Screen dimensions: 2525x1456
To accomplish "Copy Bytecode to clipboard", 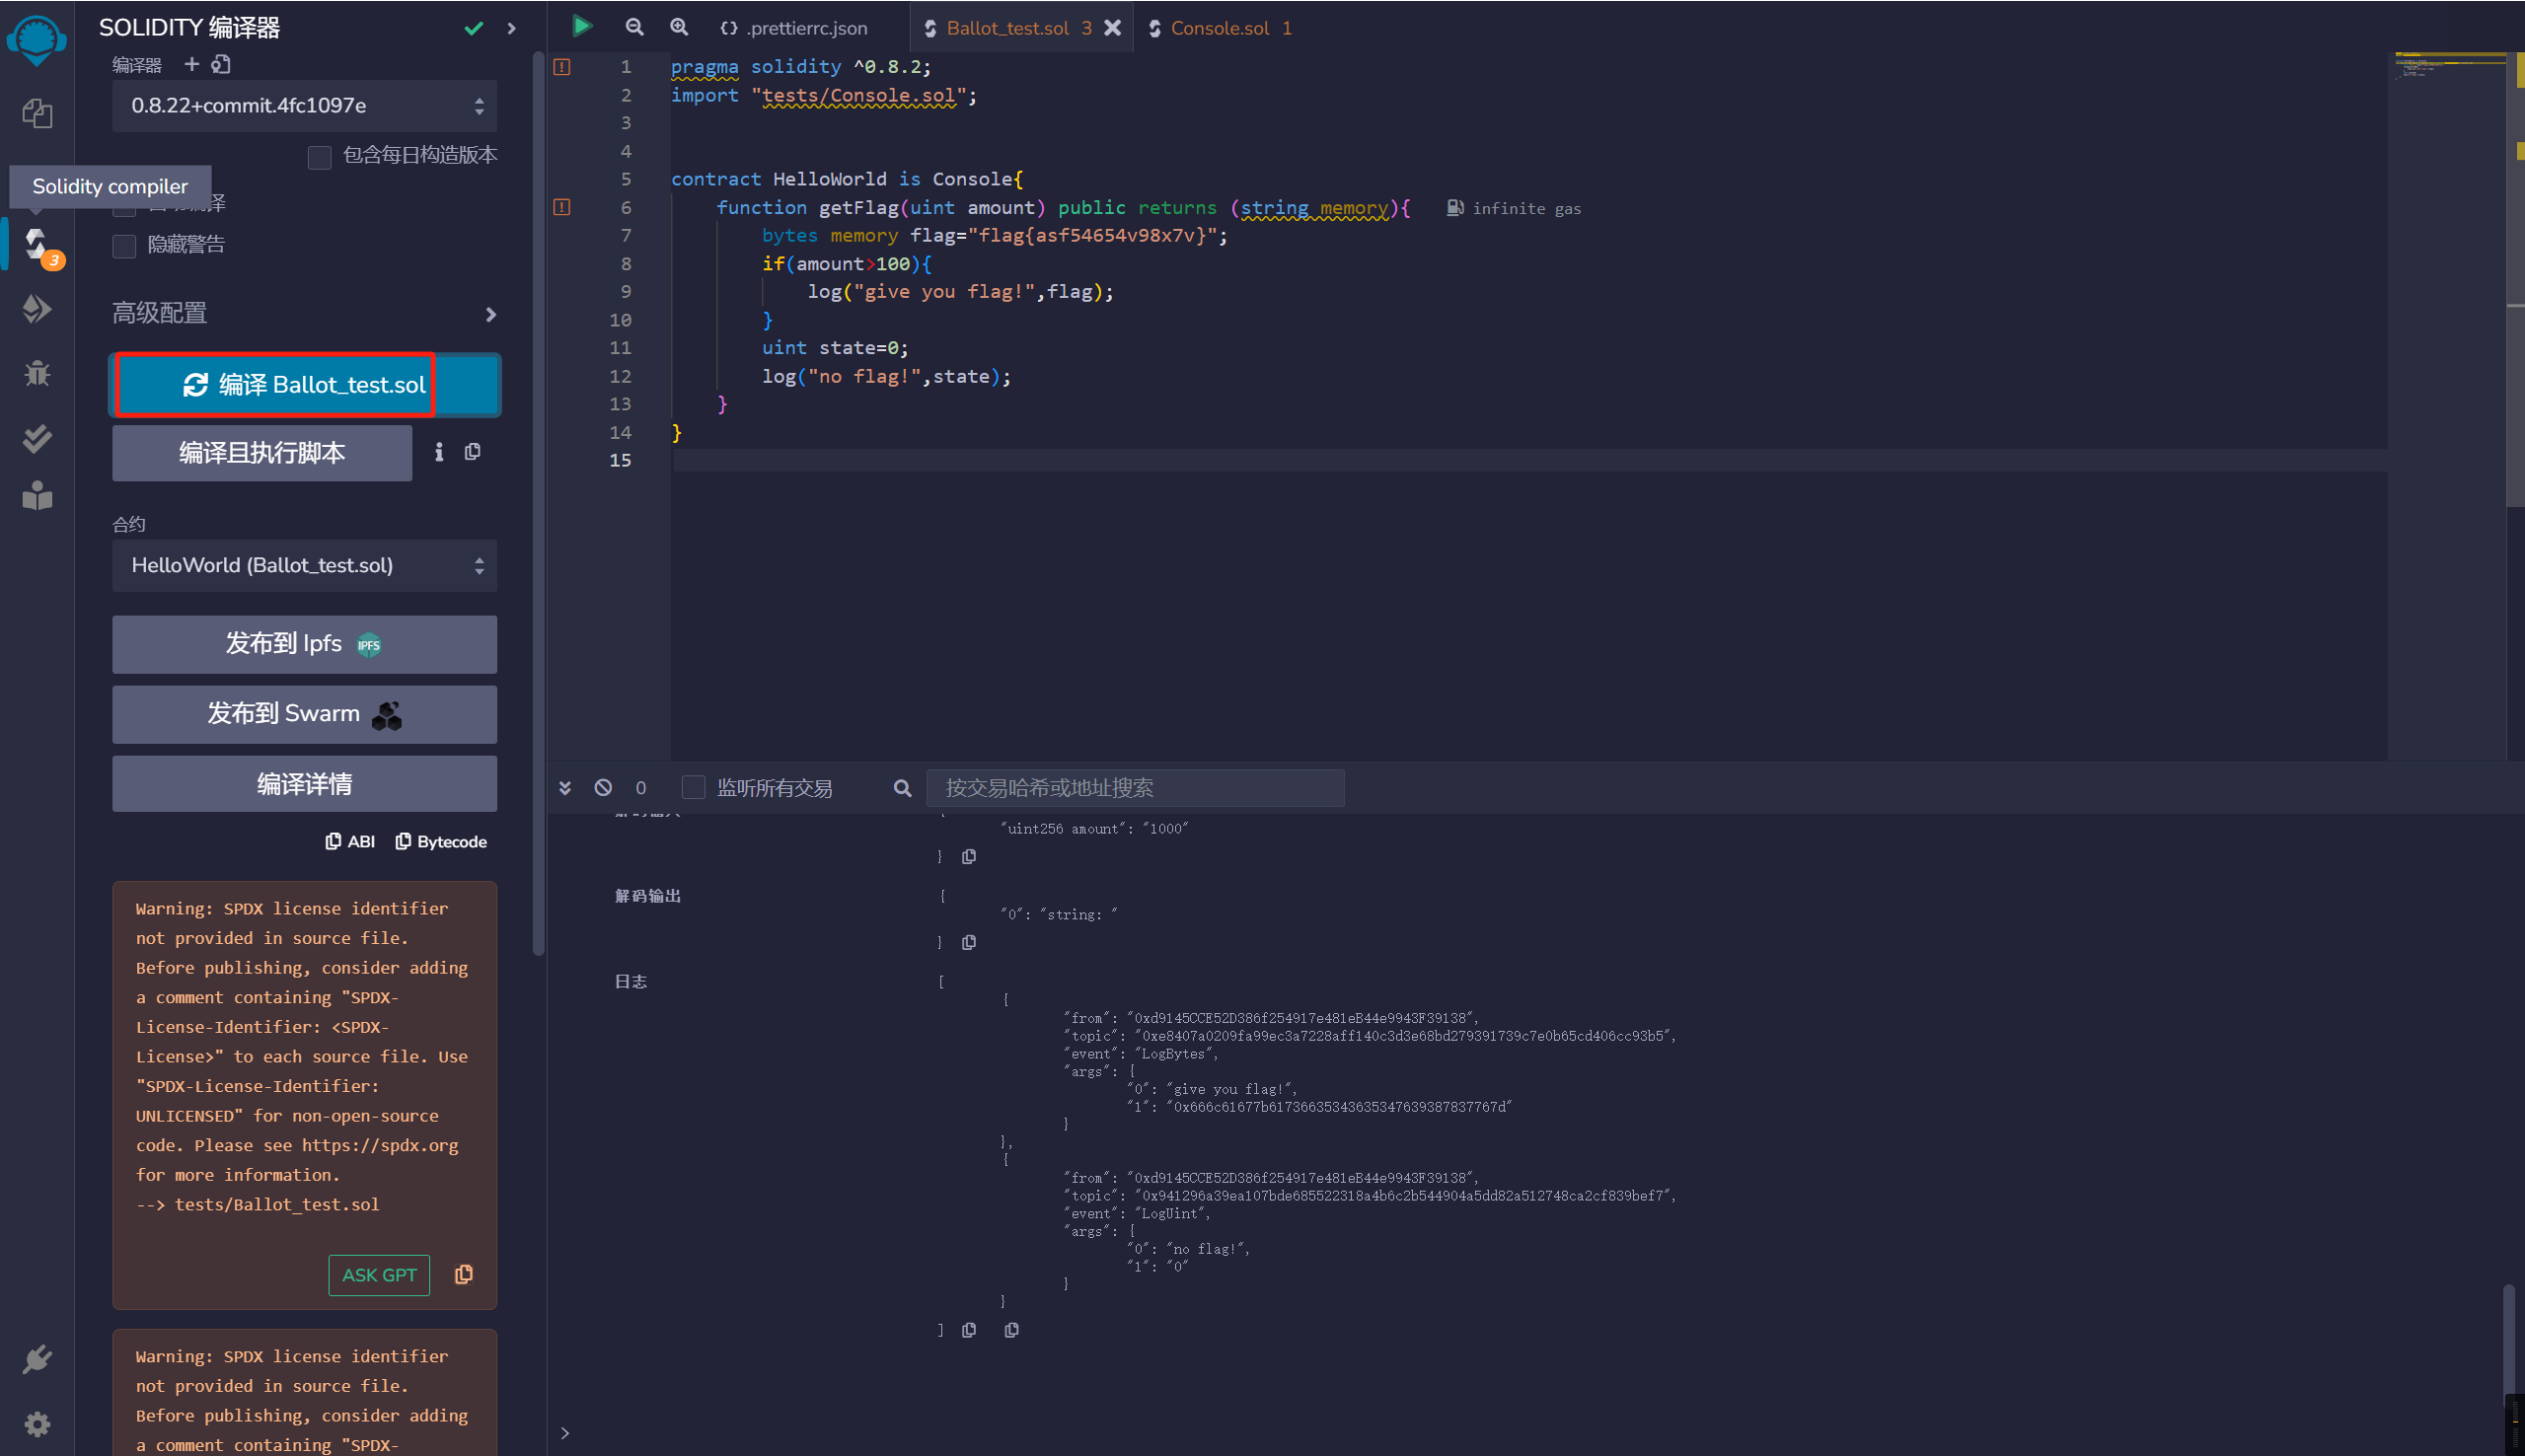I will point(441,842).
